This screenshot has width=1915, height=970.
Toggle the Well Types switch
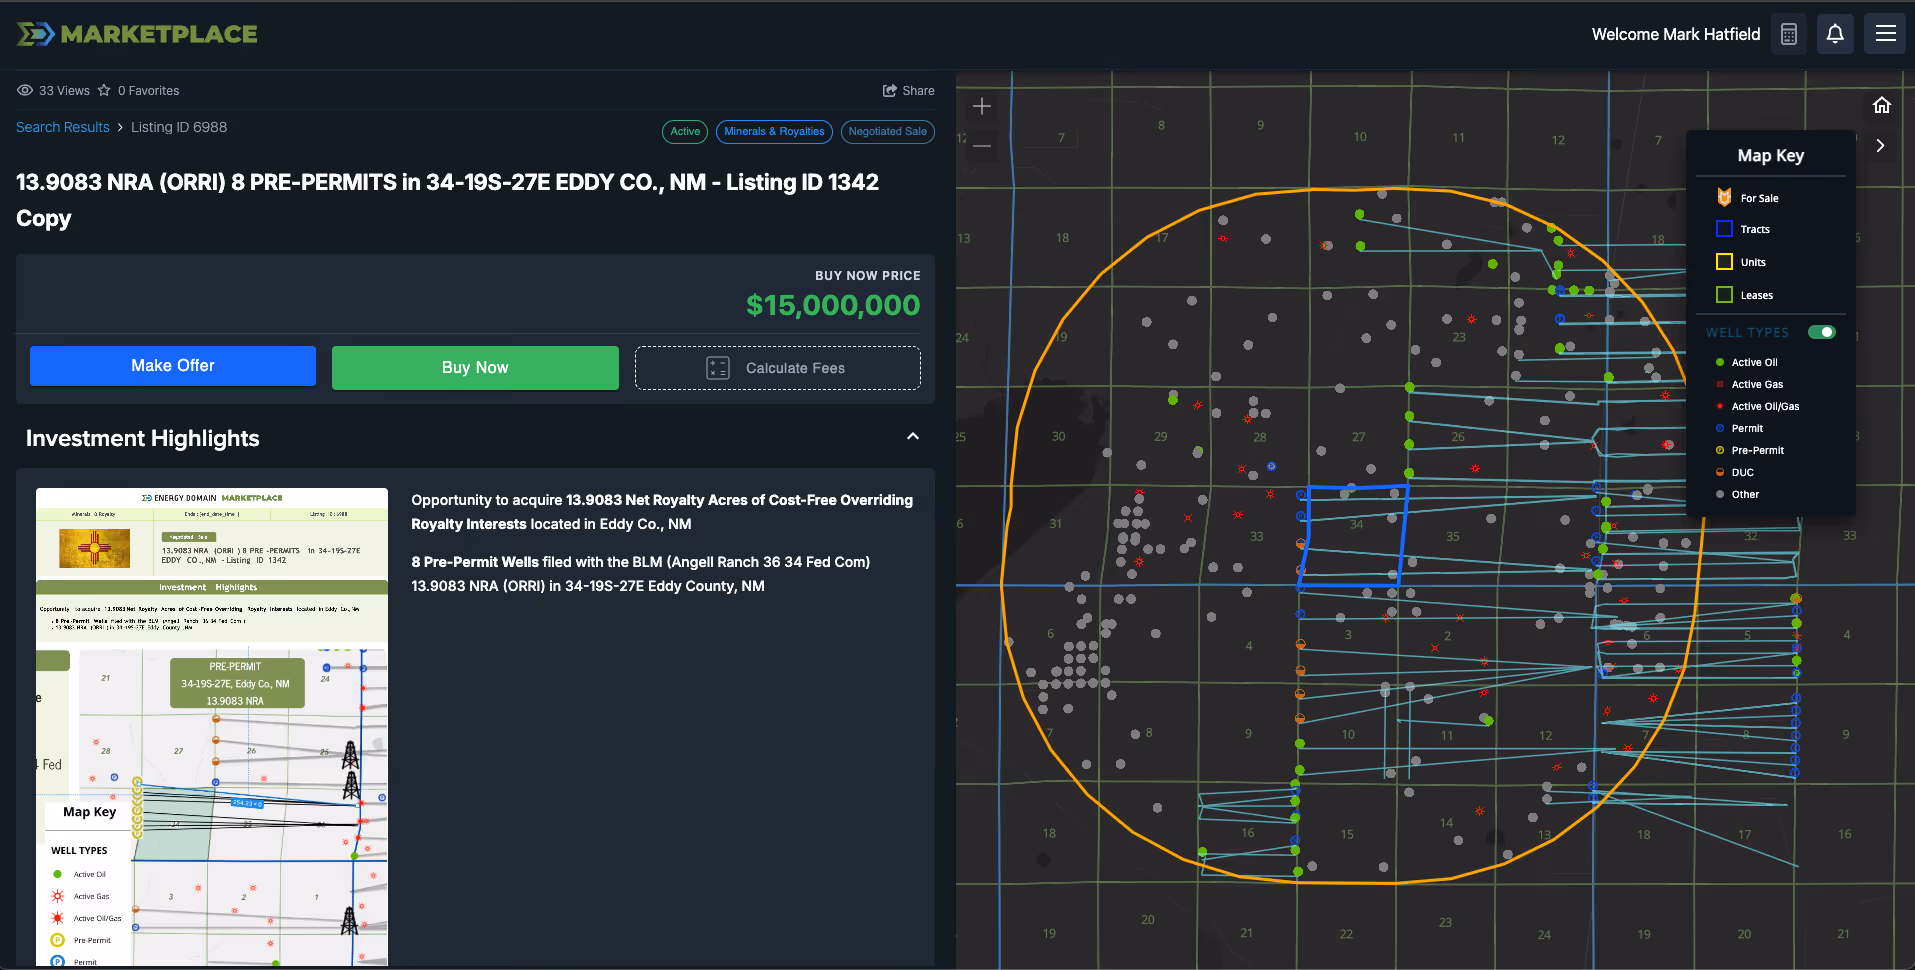1822,332
